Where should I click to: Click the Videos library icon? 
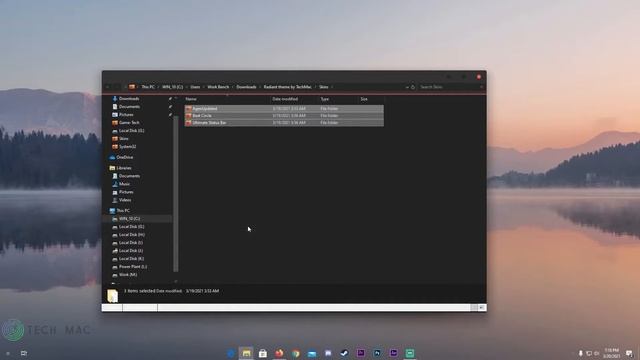click(x=115, y=200)
